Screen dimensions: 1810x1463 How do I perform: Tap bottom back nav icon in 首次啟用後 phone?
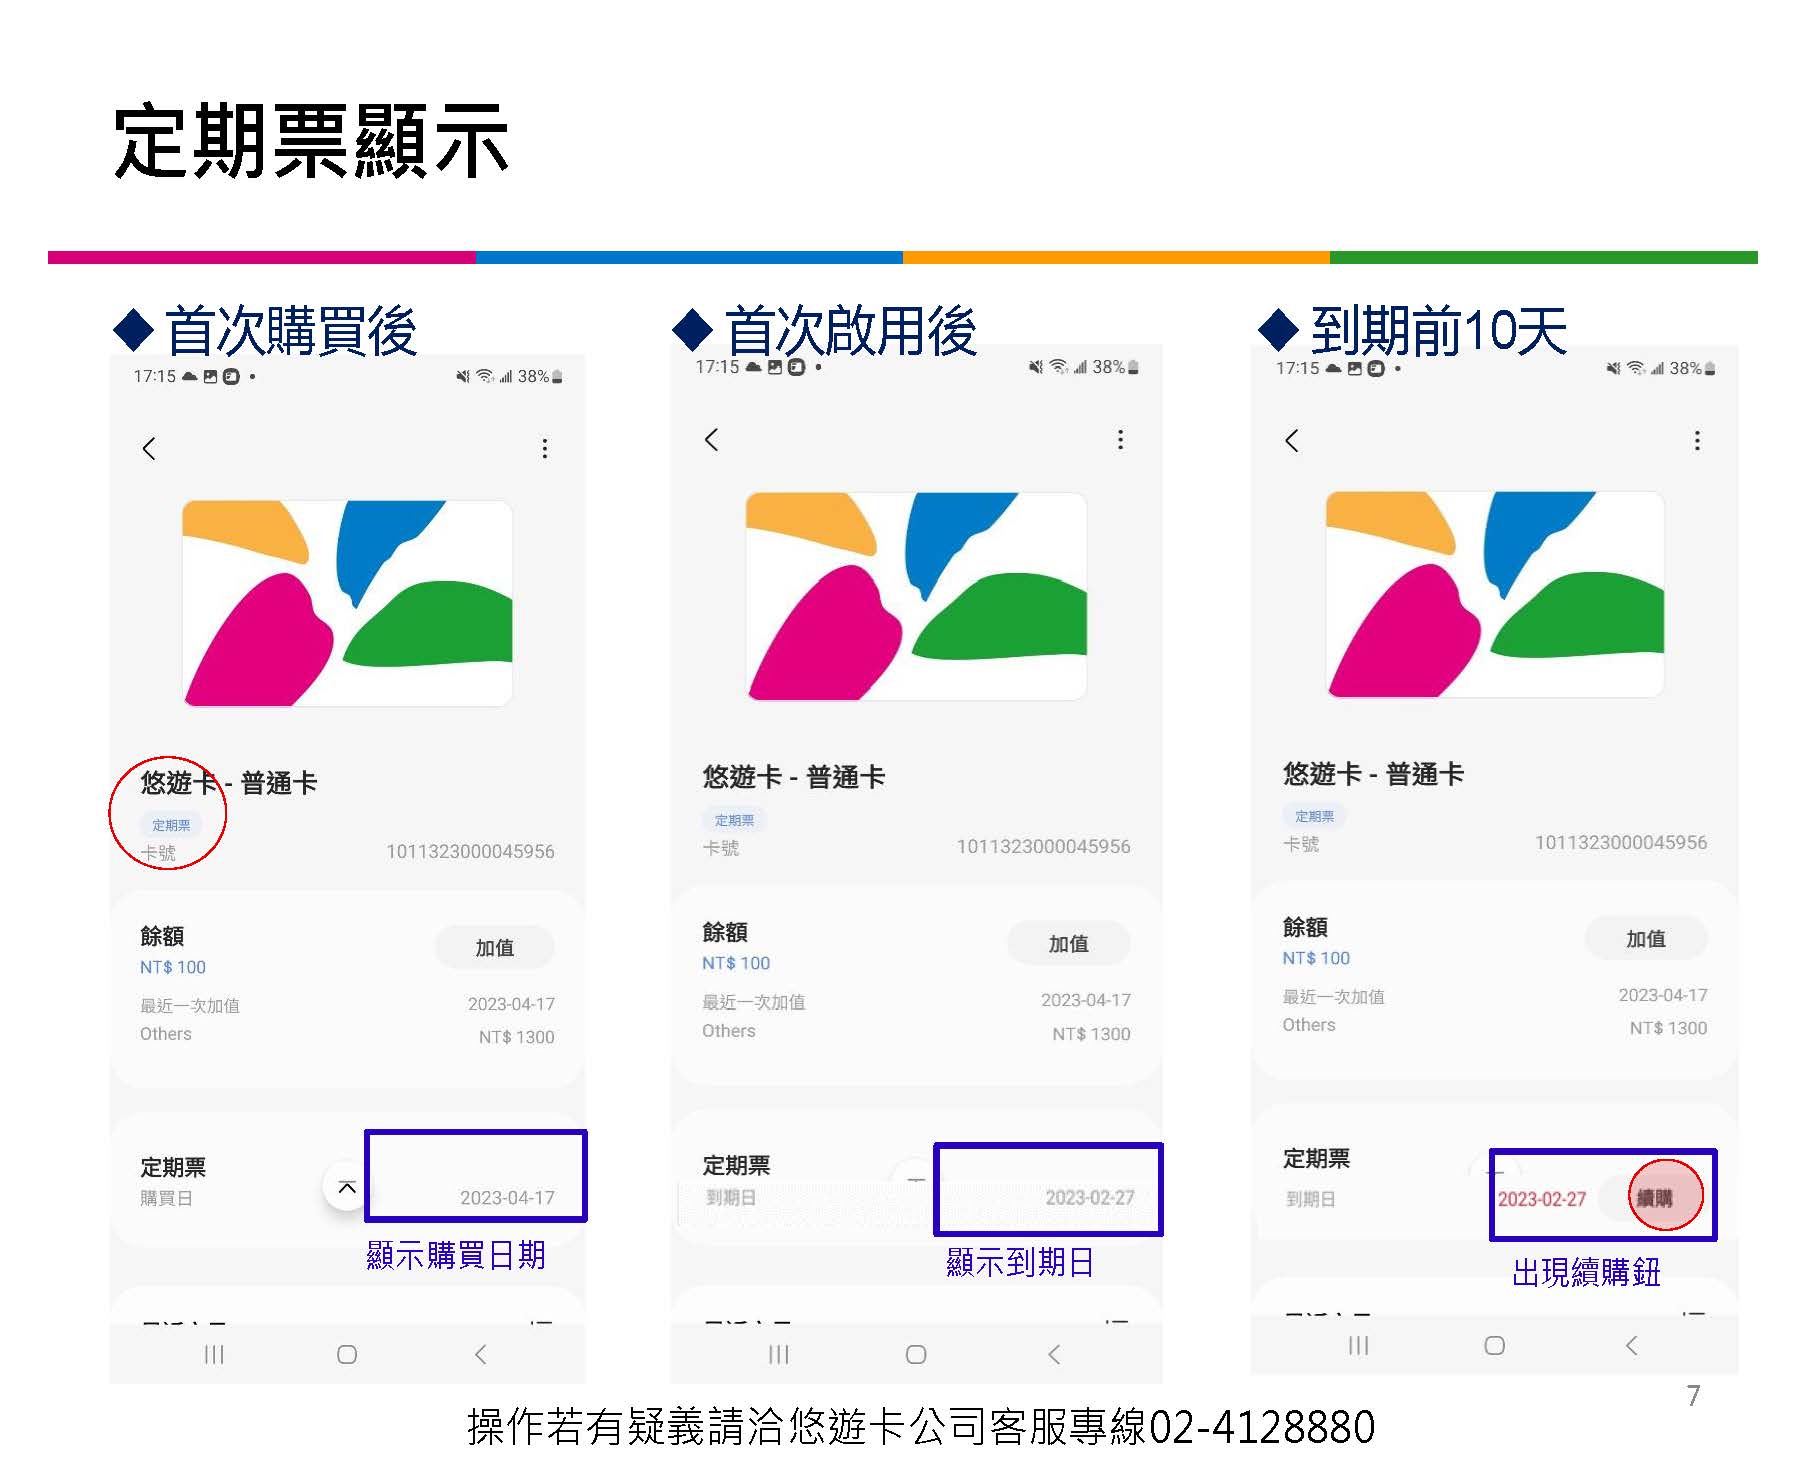coord(1053,1354)
